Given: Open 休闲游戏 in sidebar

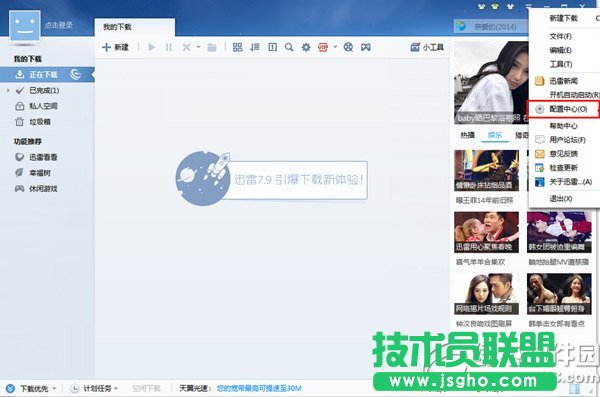Looking at the screenshot, I should point(43,188).
